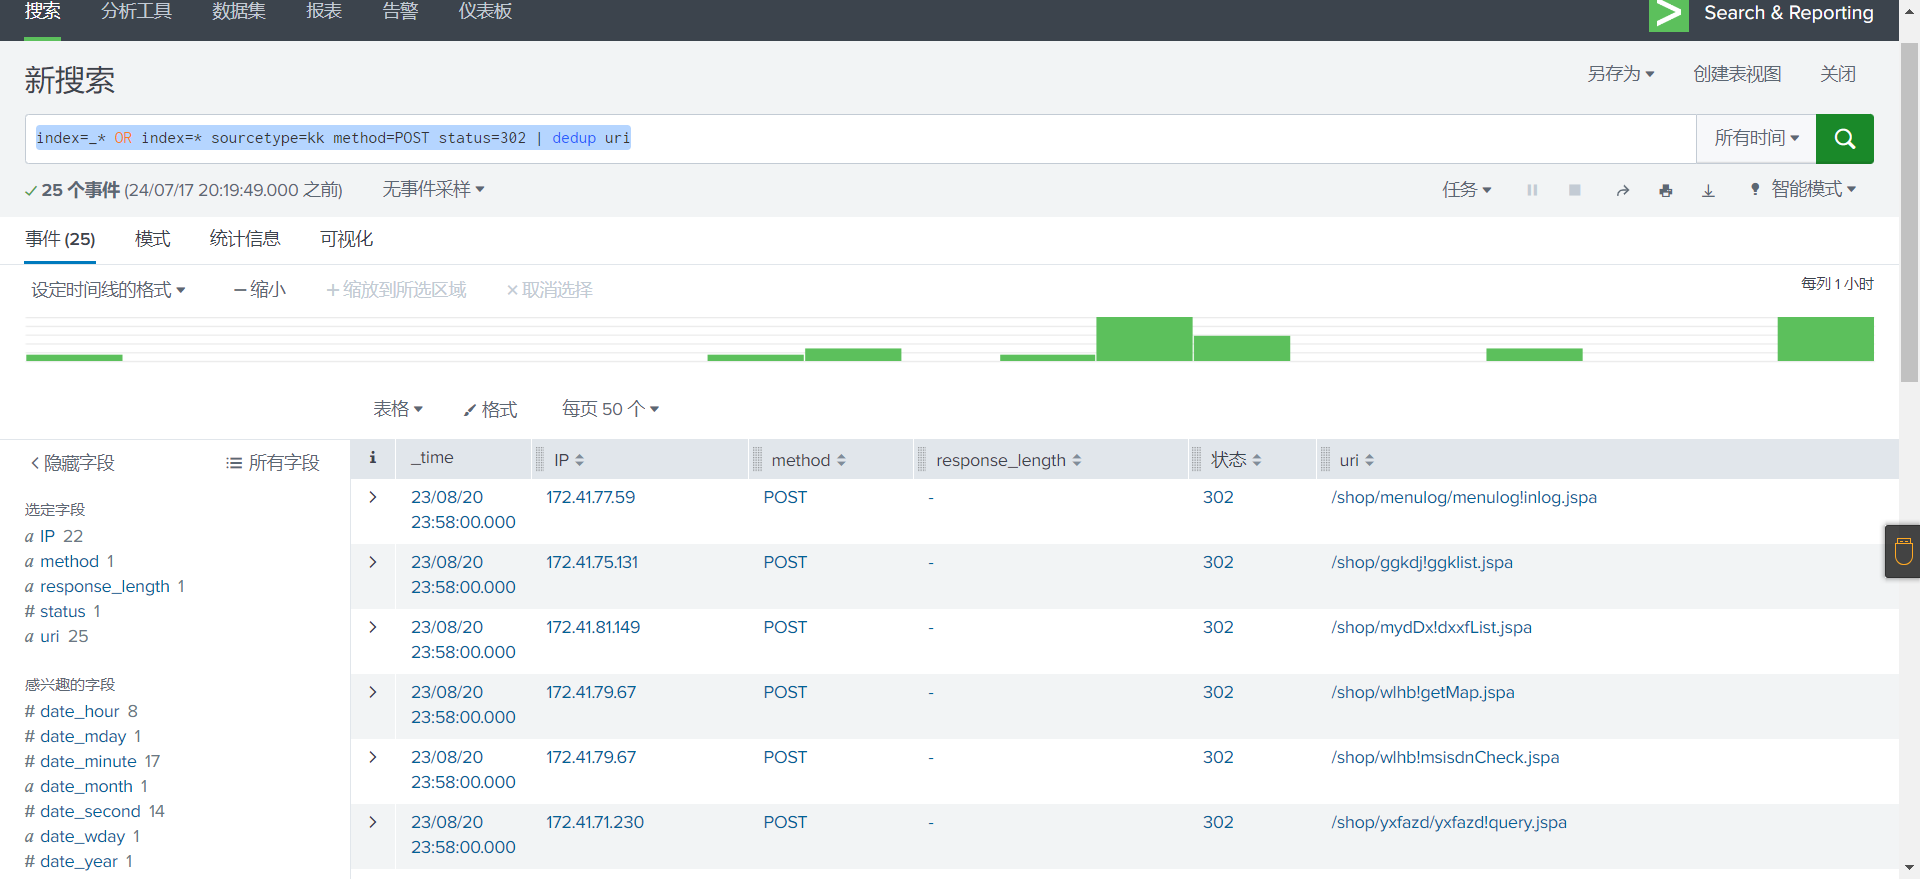The height and width of the screenshot is (879, 1920).
Task: Click inside the search query input field
Action: [1100, 139]
